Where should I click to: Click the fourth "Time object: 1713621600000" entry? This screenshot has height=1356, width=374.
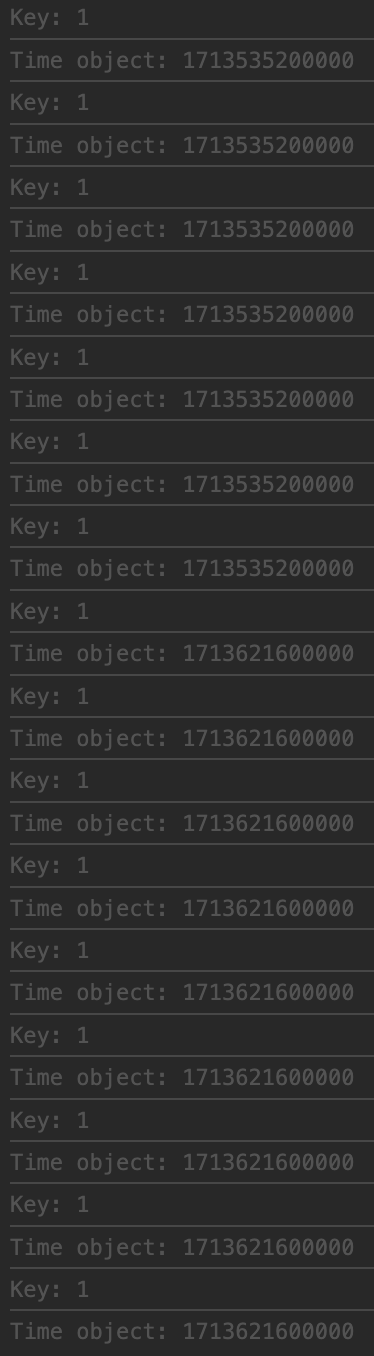tap(182, 909)
